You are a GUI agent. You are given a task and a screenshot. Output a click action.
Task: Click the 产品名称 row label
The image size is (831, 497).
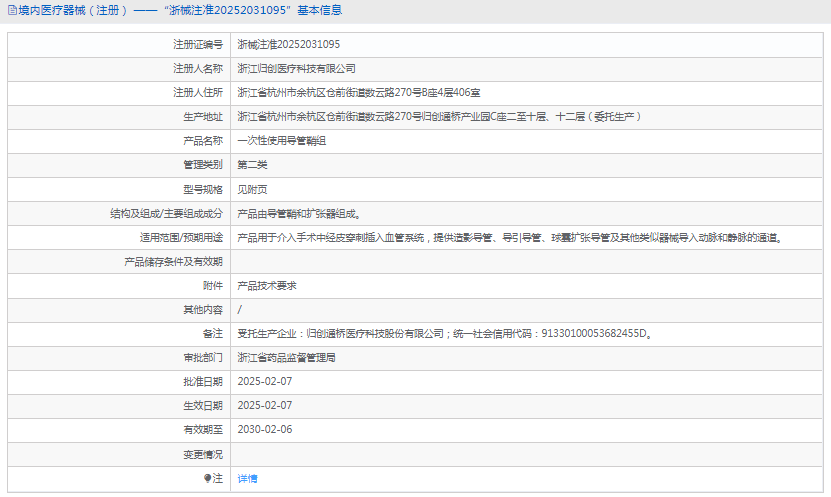203,141
